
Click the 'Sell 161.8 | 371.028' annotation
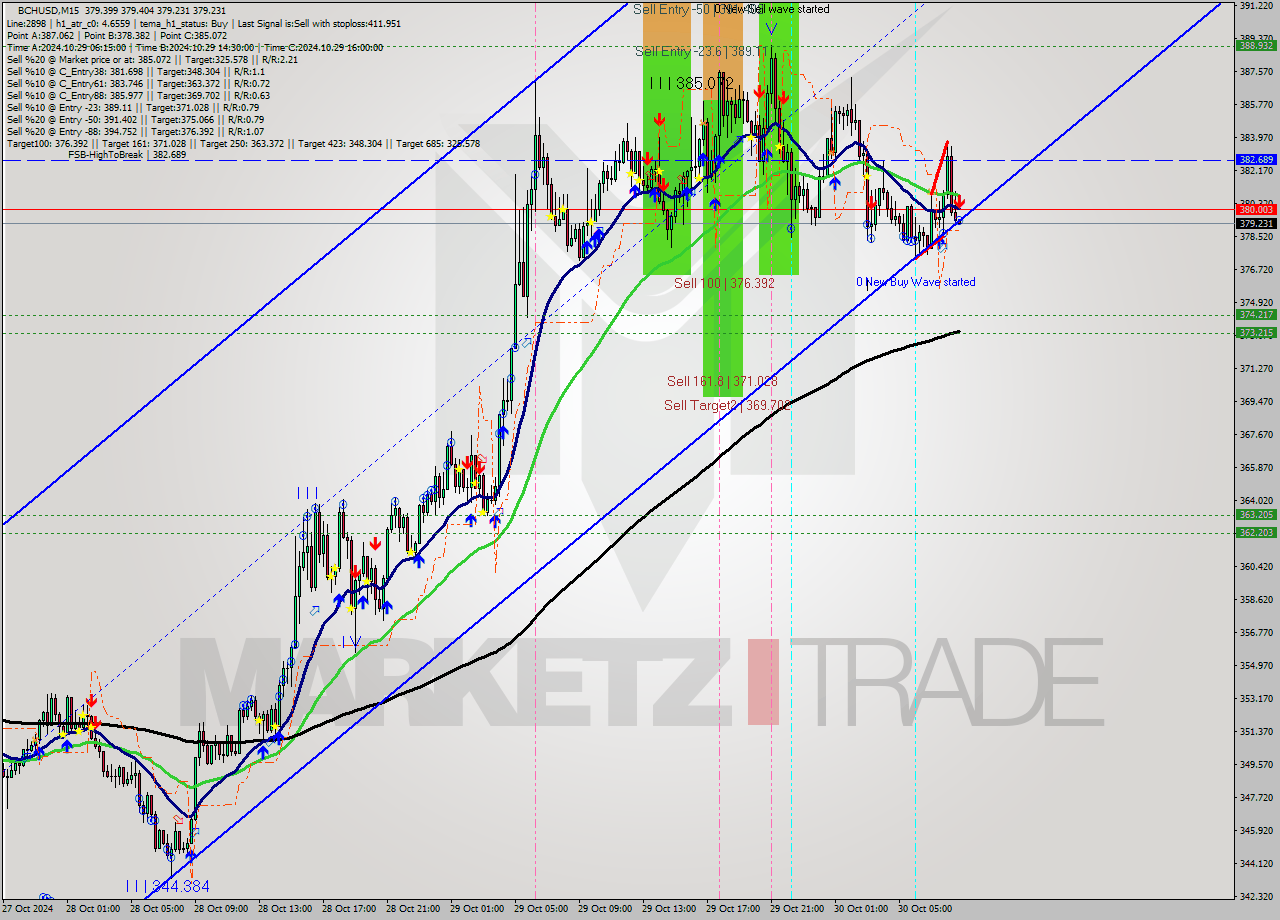[722, 381]
